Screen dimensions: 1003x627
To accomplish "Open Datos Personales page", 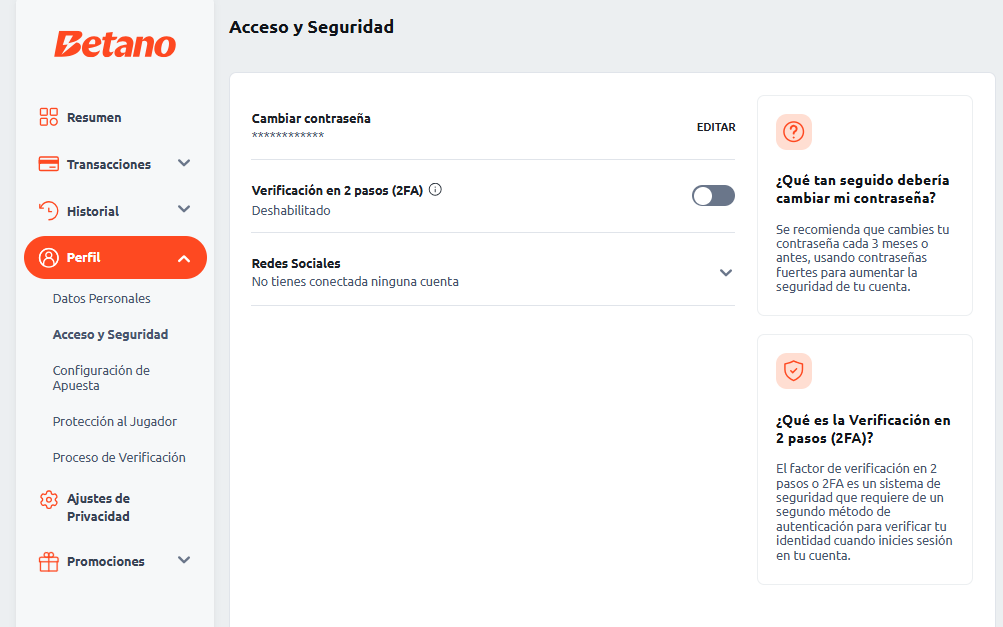I will (102, 299).
